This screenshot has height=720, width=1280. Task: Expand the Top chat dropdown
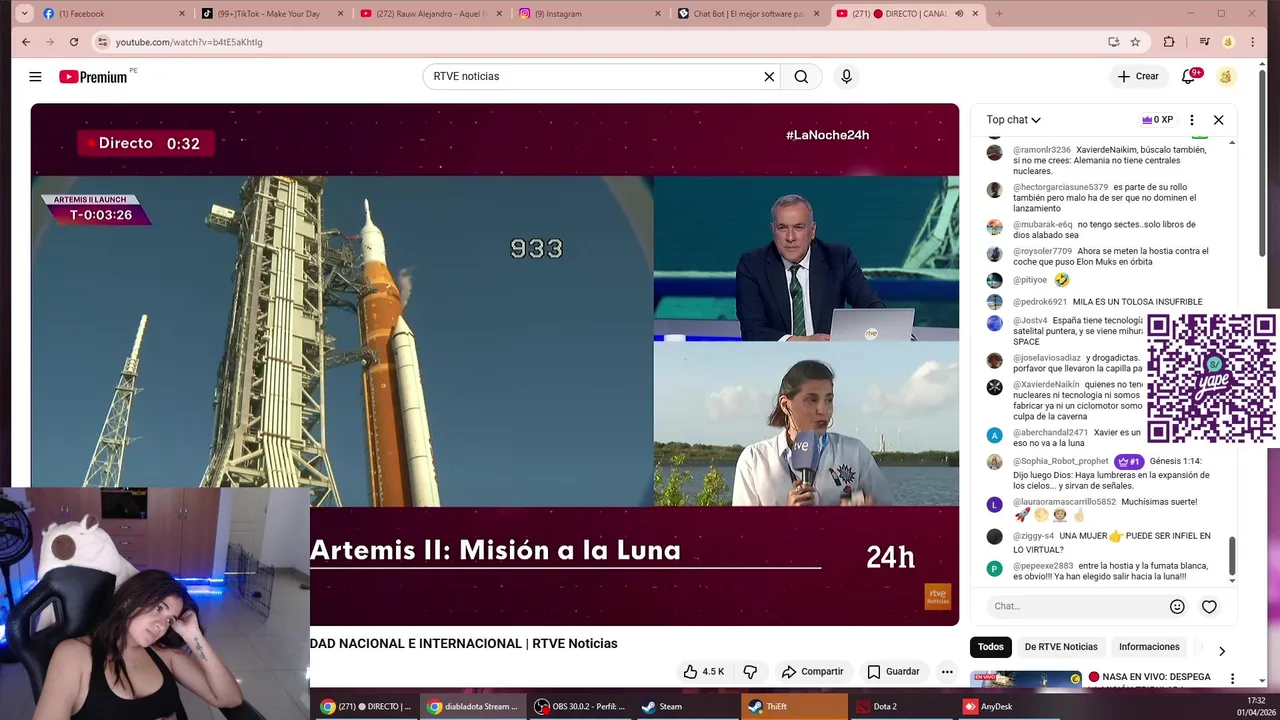point(1013,120)
